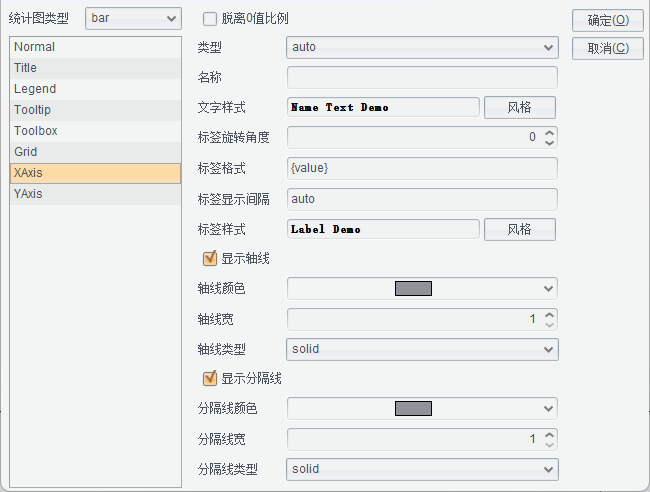Uncheck the 显示分隔线 checkbox
Screen dimensions: 650x492
tap(210, 378)
